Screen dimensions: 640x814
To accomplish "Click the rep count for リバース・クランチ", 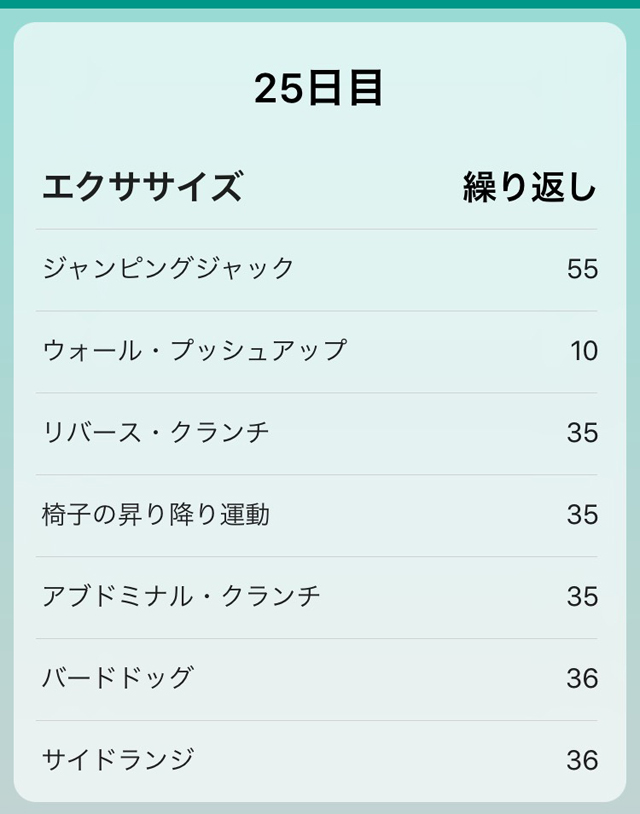I will [x=581, y=433].
